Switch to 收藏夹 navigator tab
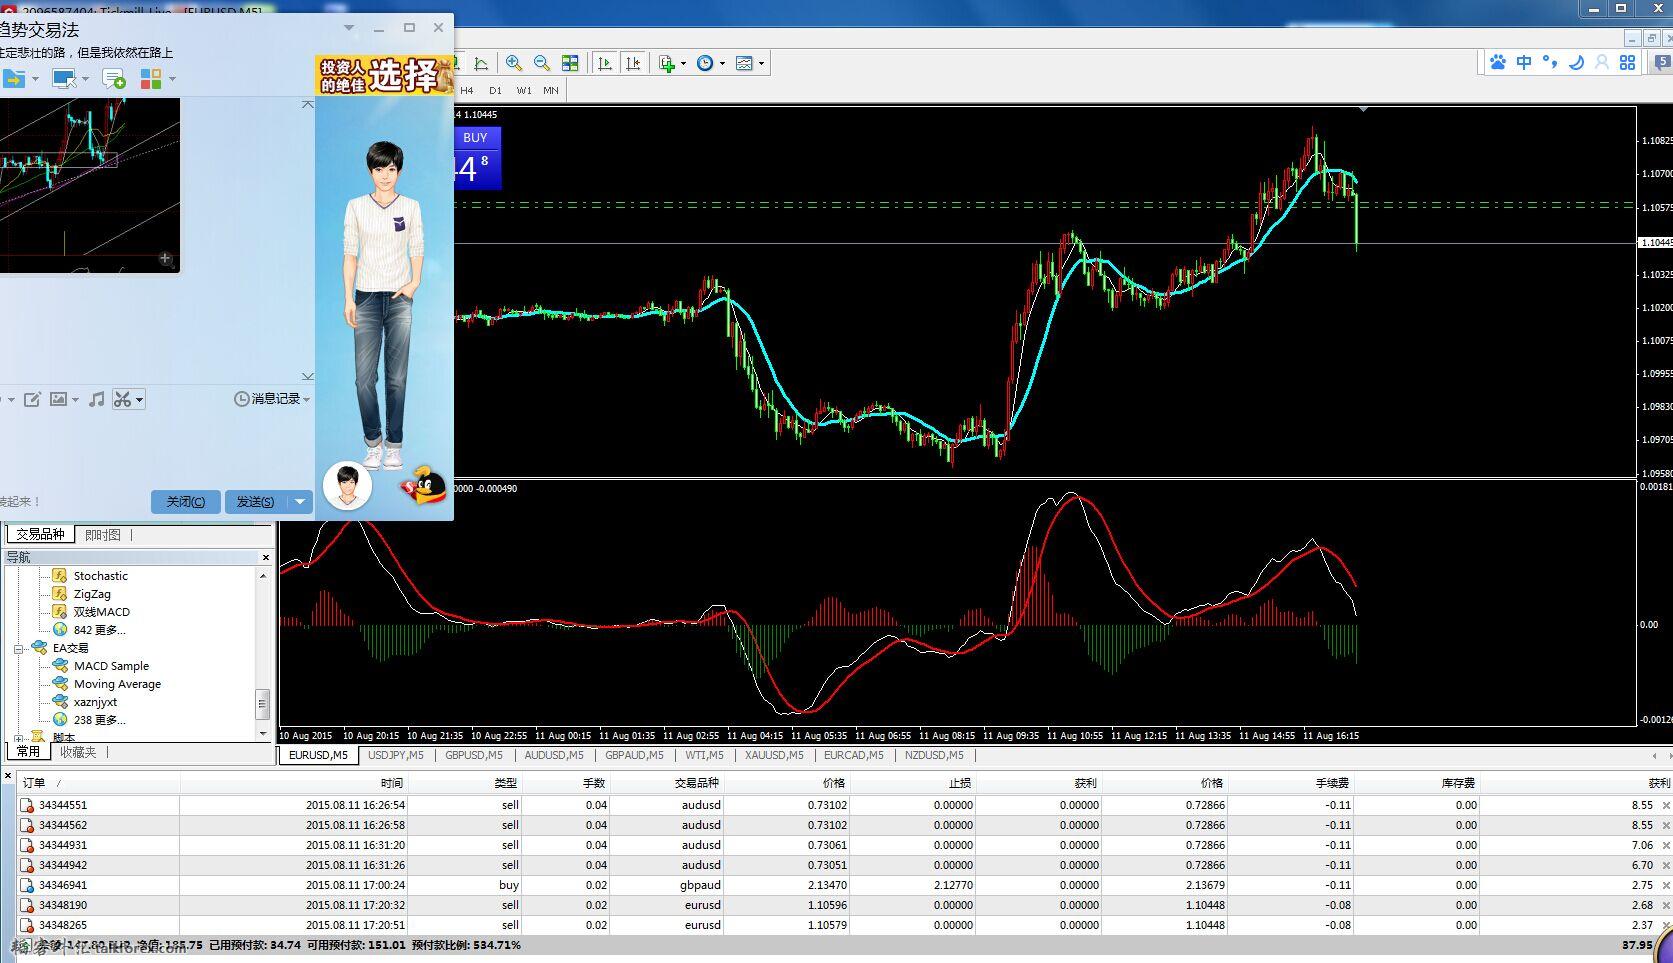1673x963 pixels. (78, 752)
